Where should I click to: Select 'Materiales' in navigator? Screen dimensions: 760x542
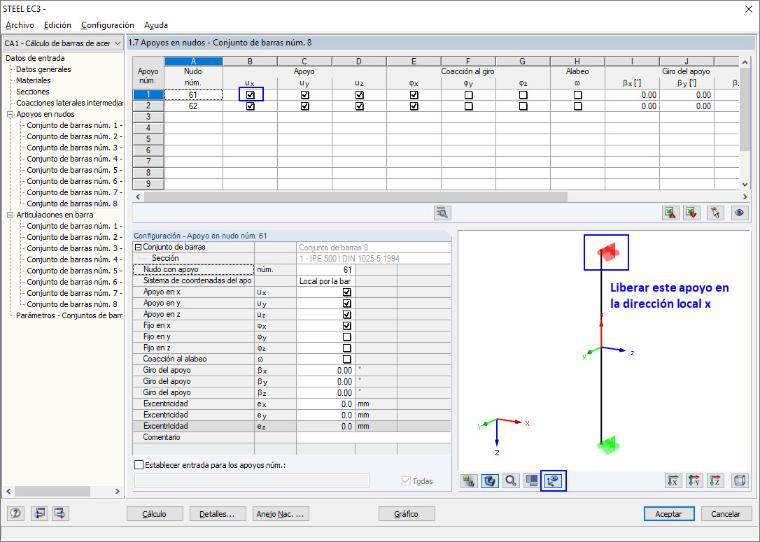[33, 80]
